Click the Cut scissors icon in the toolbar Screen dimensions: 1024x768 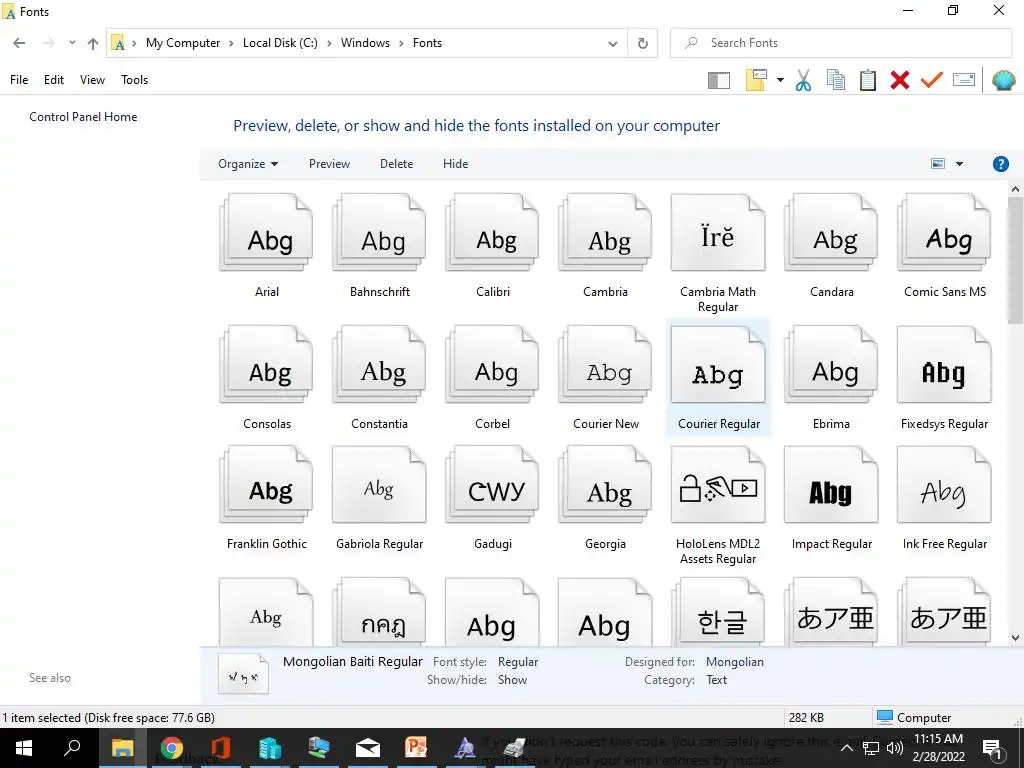803,80
